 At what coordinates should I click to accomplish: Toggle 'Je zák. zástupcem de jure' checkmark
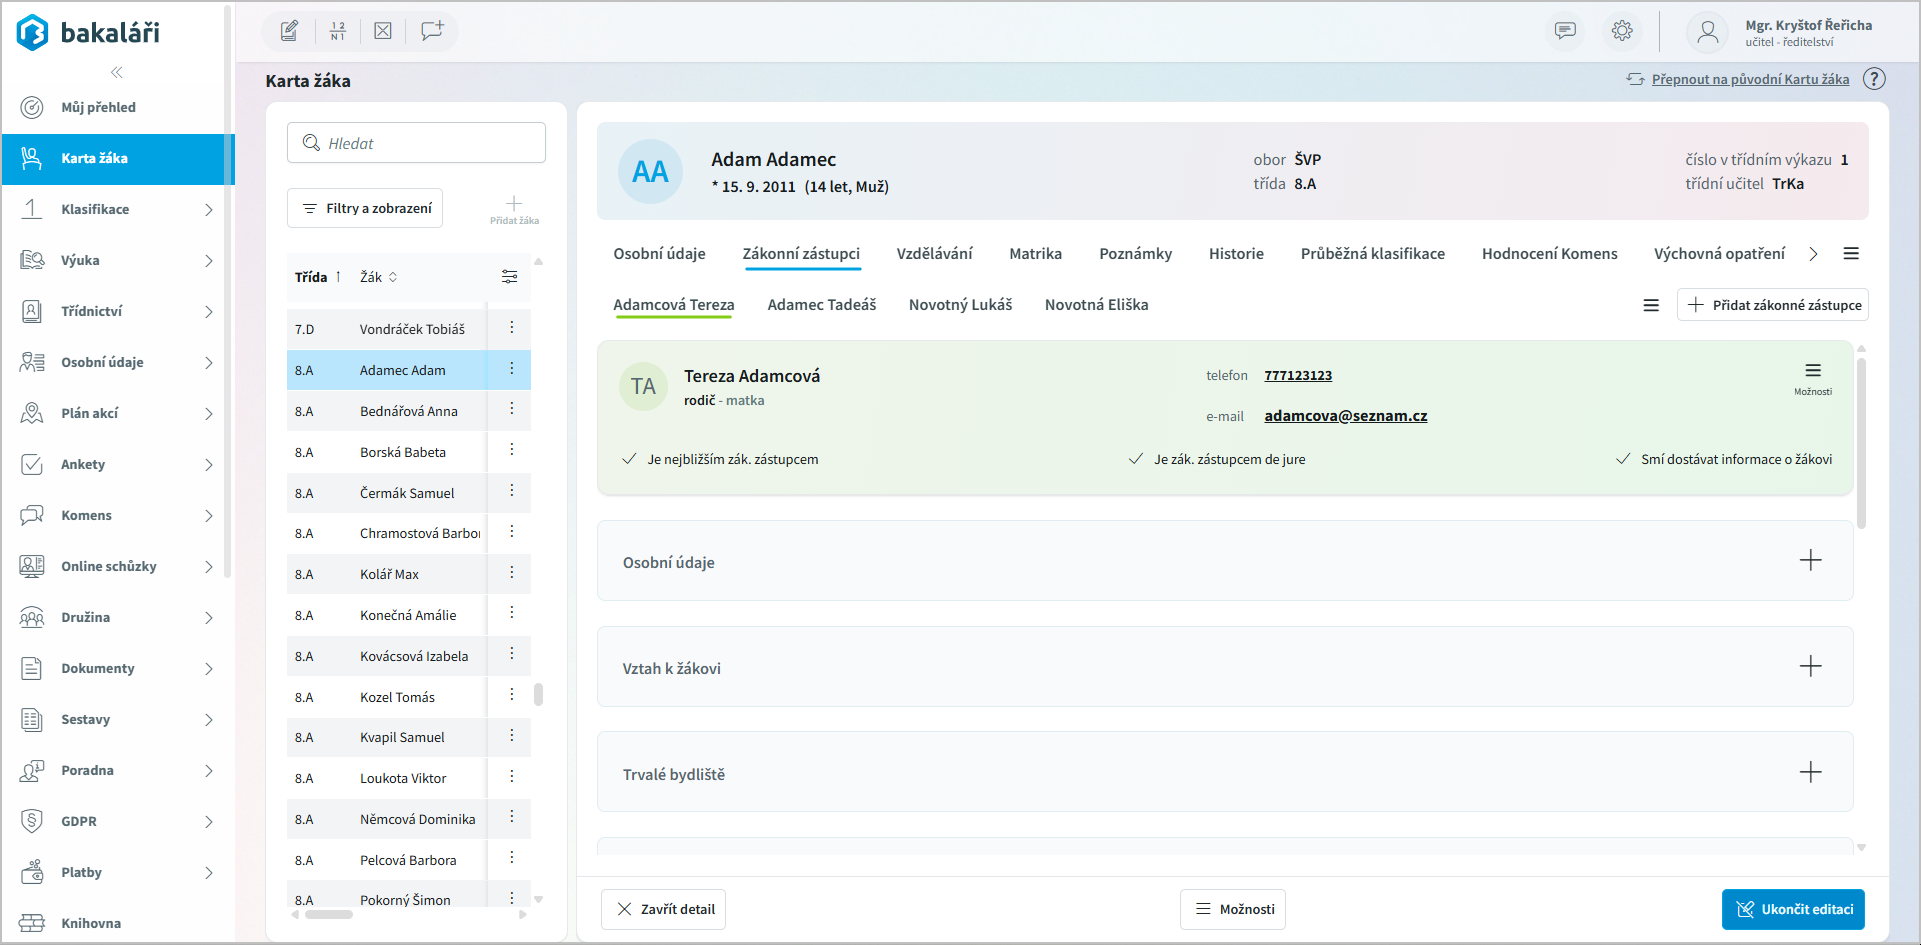pyautogui.click(x=1136, y=459)
